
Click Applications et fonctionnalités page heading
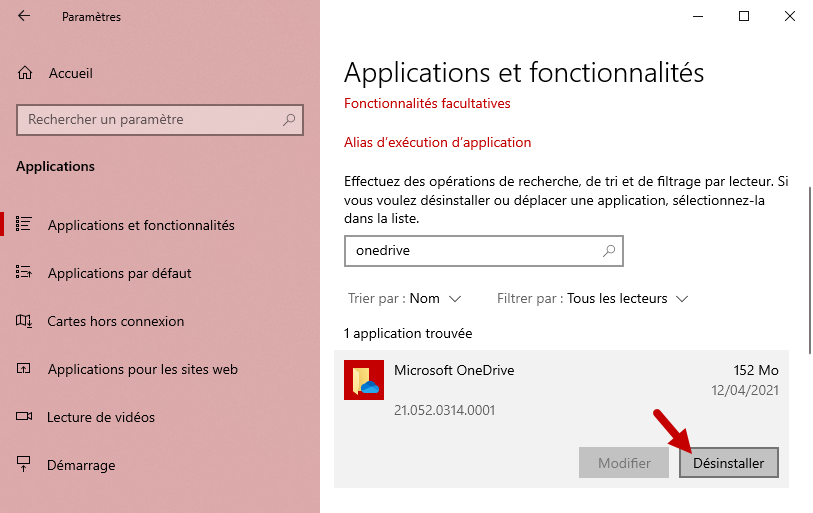click(524, 72)
